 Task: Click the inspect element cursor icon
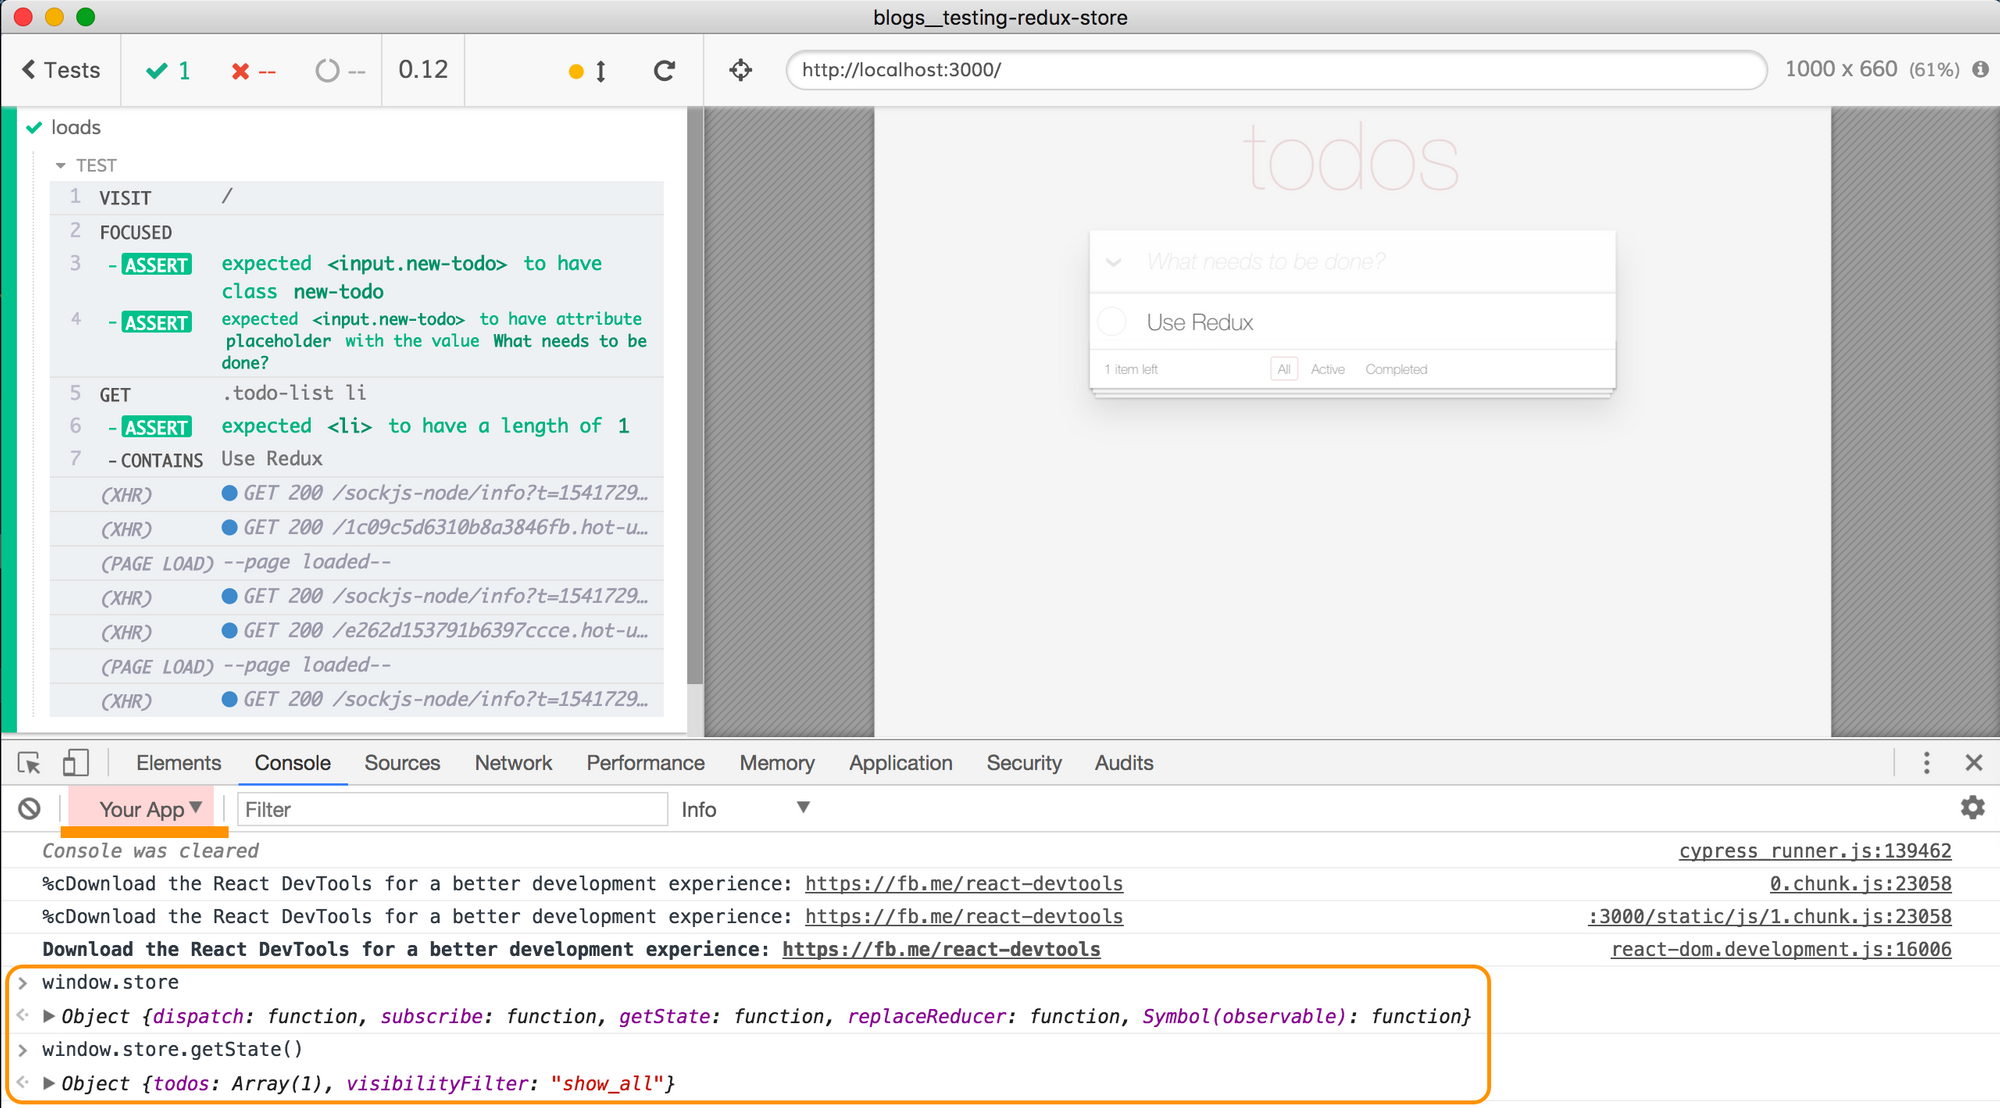pos(29,763)
